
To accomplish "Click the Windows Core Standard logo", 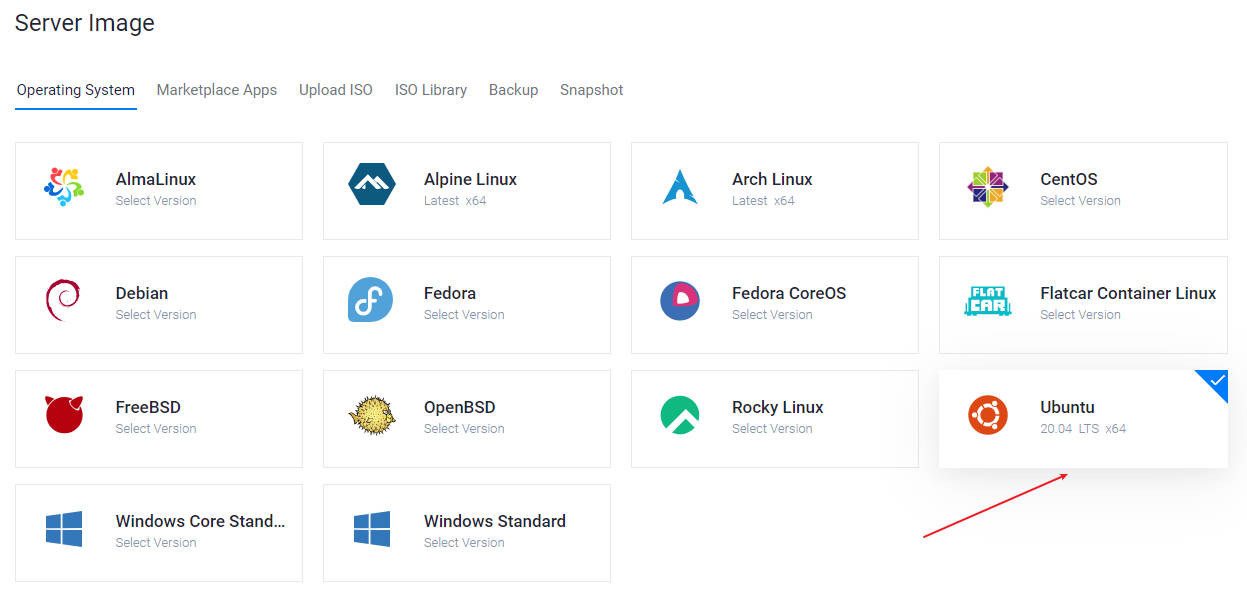I will (64, 529).
